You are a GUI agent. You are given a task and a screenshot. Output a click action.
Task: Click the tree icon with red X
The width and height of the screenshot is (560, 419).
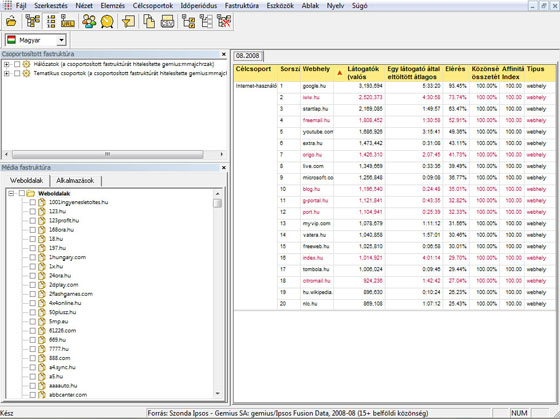pos(224,21)
